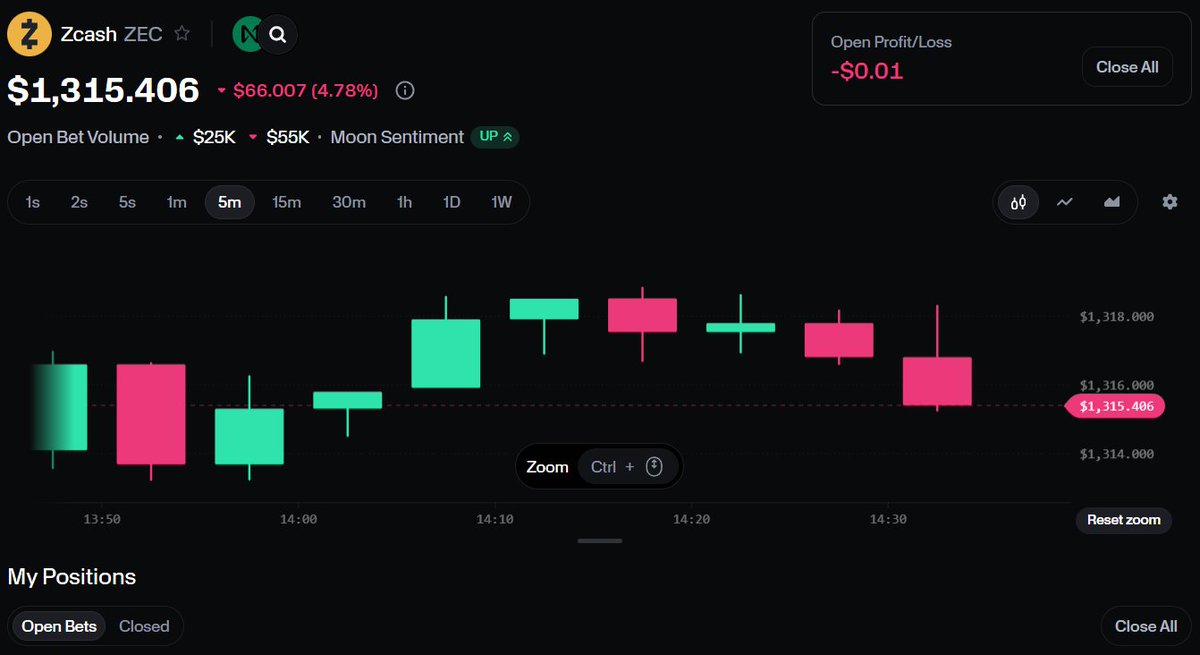
Task: Open the market search magnifier icon
Action: pos(278,34)
